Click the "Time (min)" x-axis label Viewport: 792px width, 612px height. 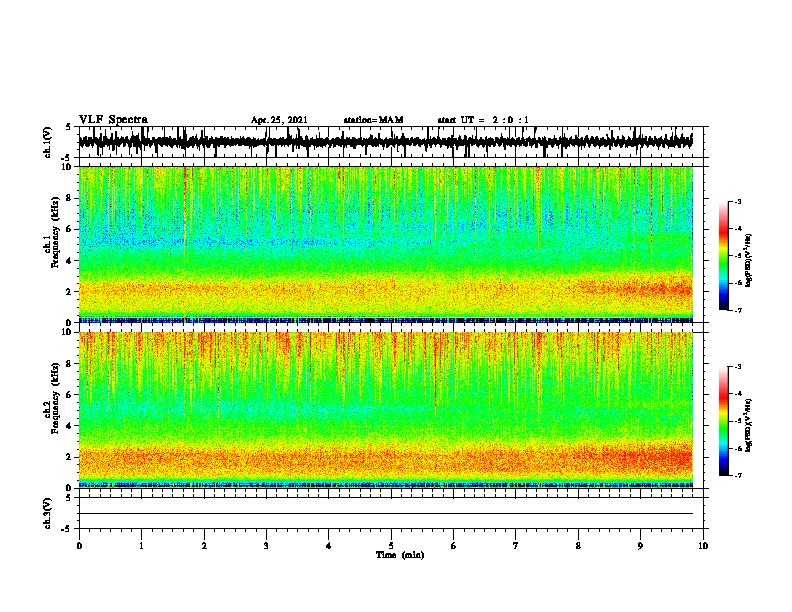[400, 555]
